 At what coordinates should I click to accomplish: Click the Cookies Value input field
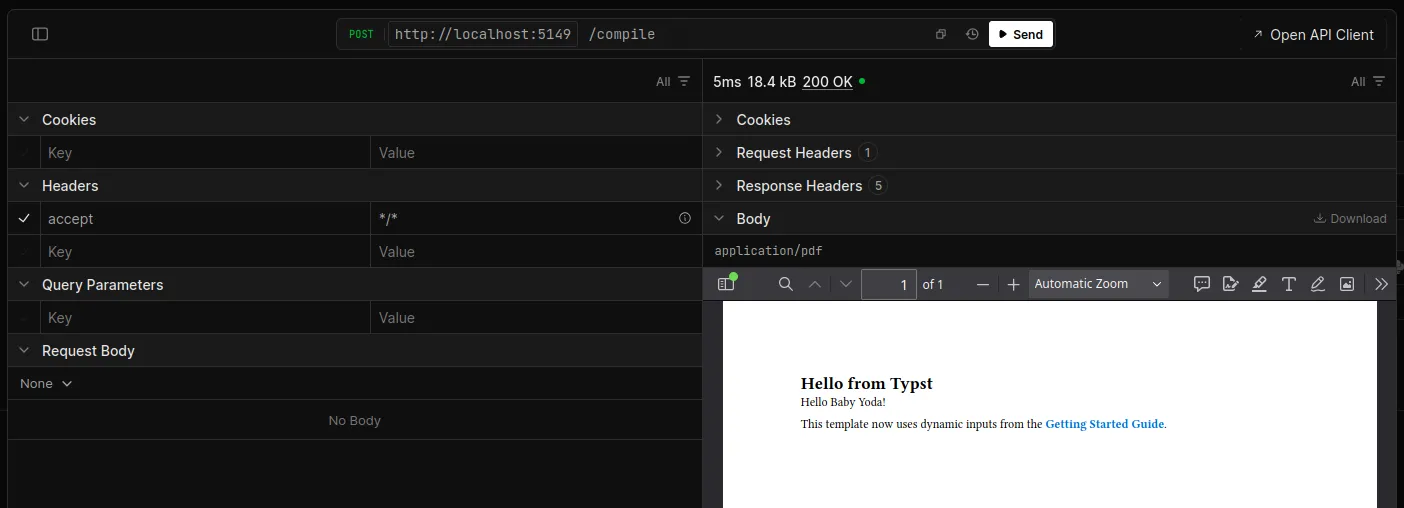click(x=536, y=152)
